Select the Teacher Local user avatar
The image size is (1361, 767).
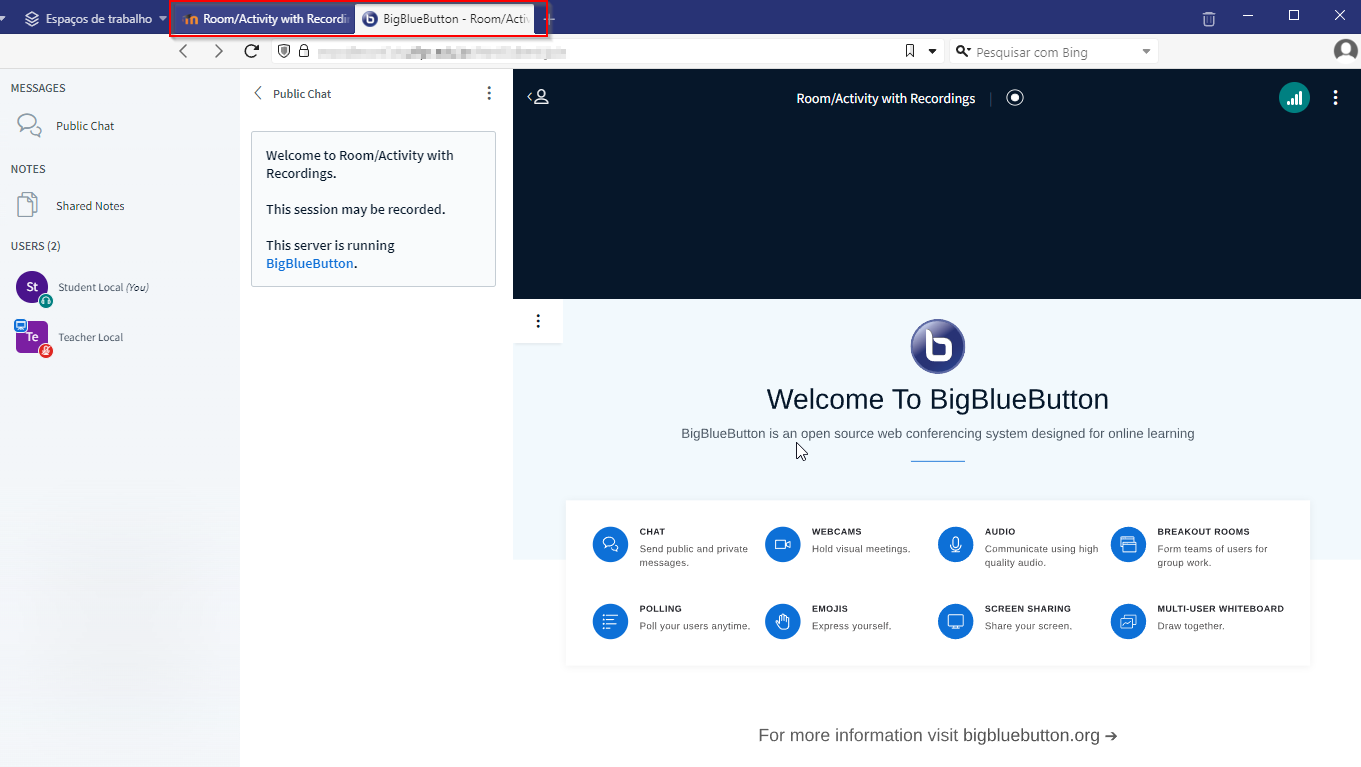click(x=32, y=337)
